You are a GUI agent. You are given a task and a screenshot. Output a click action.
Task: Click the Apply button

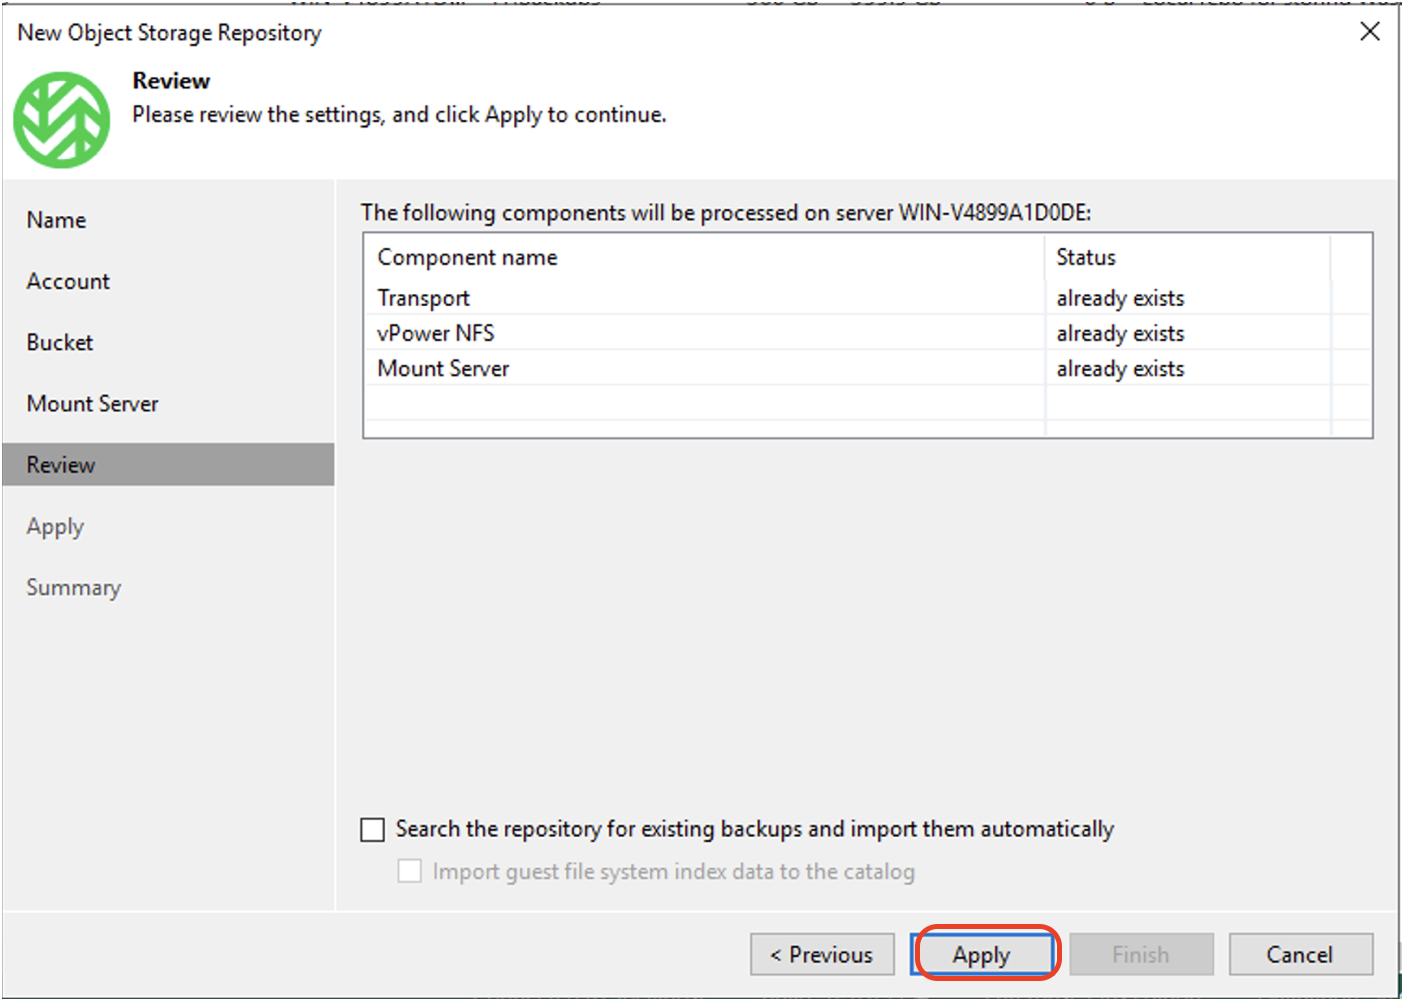pos(984,955)
